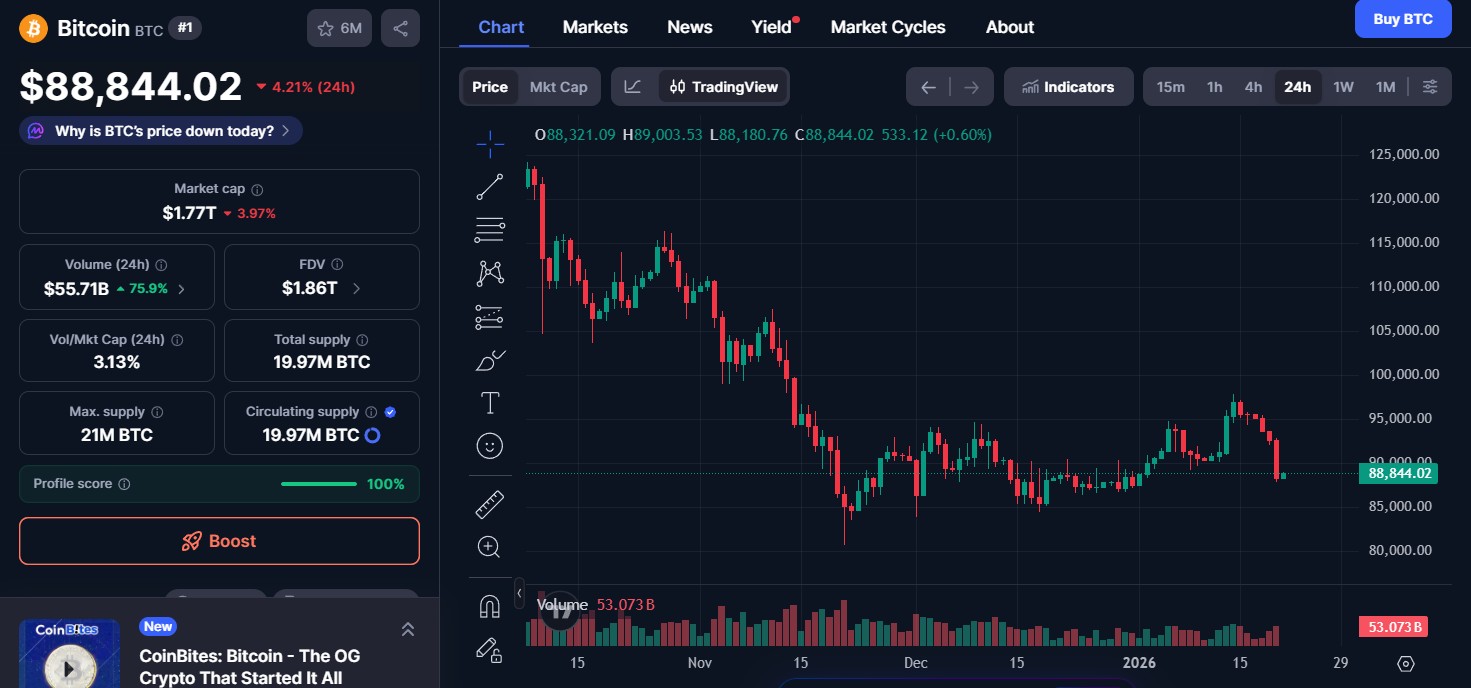Viewport: 1471px width, 688px height.
Task: Open the emoji sticker tool
Action: click(x=489, y=446)
